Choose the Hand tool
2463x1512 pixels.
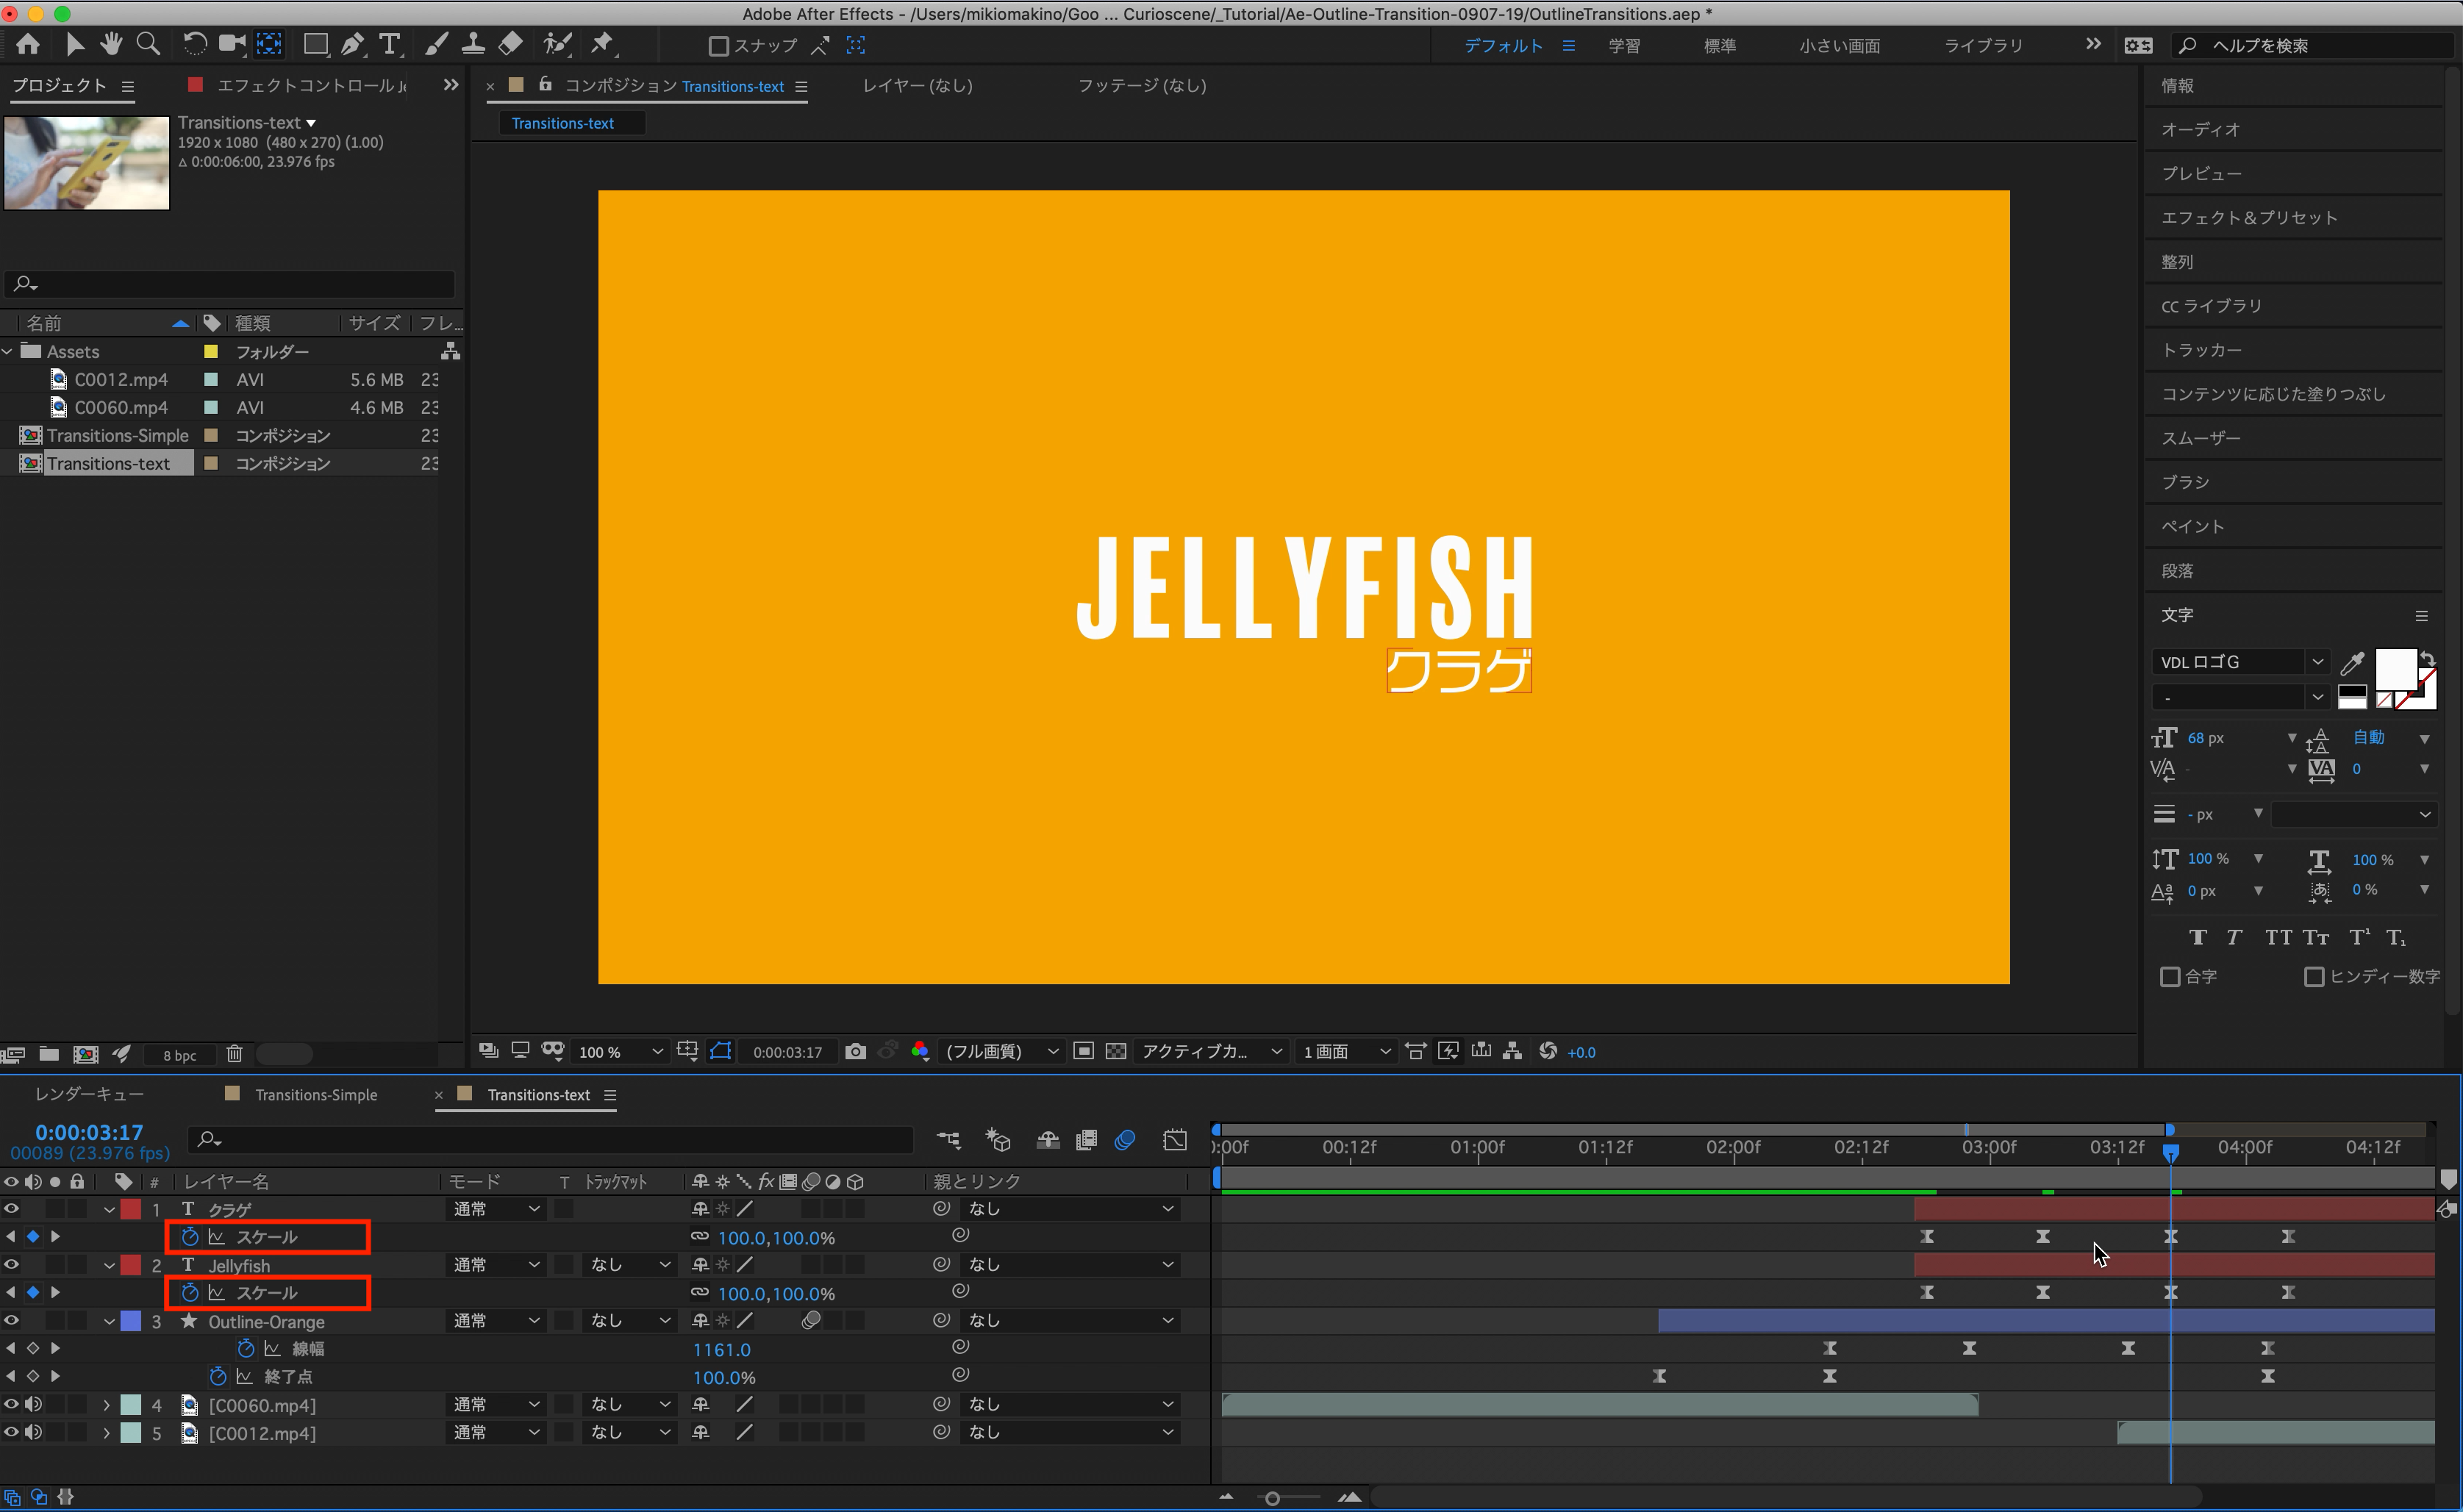tap(110, 44)
